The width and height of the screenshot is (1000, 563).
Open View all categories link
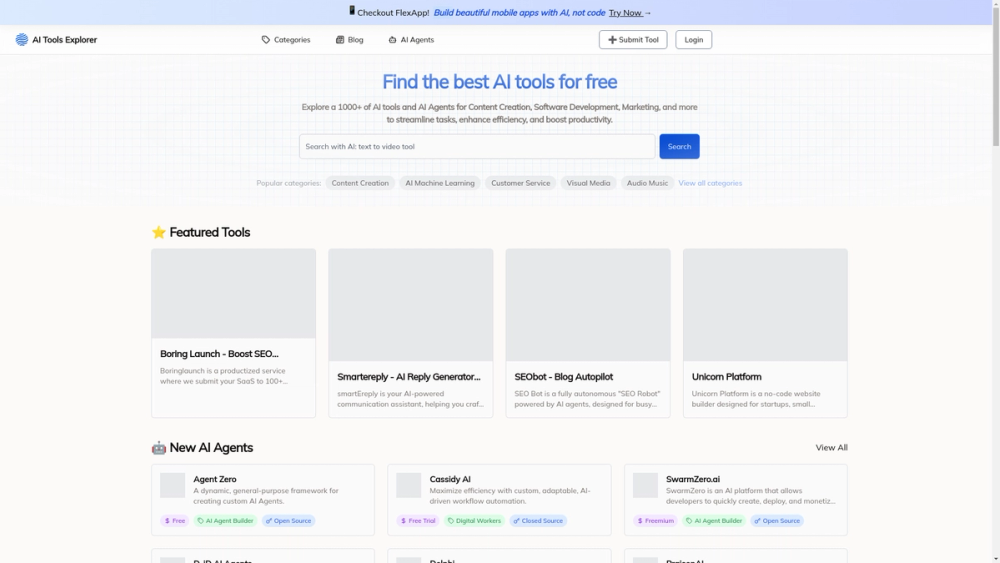point(710,183)
